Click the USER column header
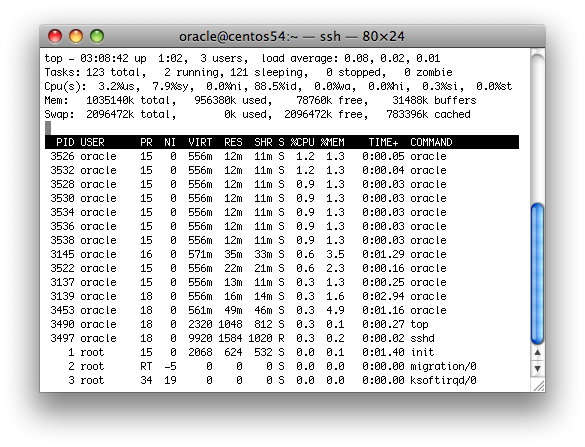Viewport: 585px width, 447px height. pos(92,142)
